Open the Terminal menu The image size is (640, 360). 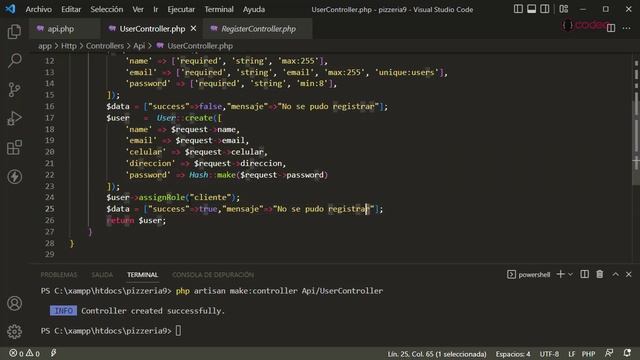pyautogui.click(x=219, y=9)
